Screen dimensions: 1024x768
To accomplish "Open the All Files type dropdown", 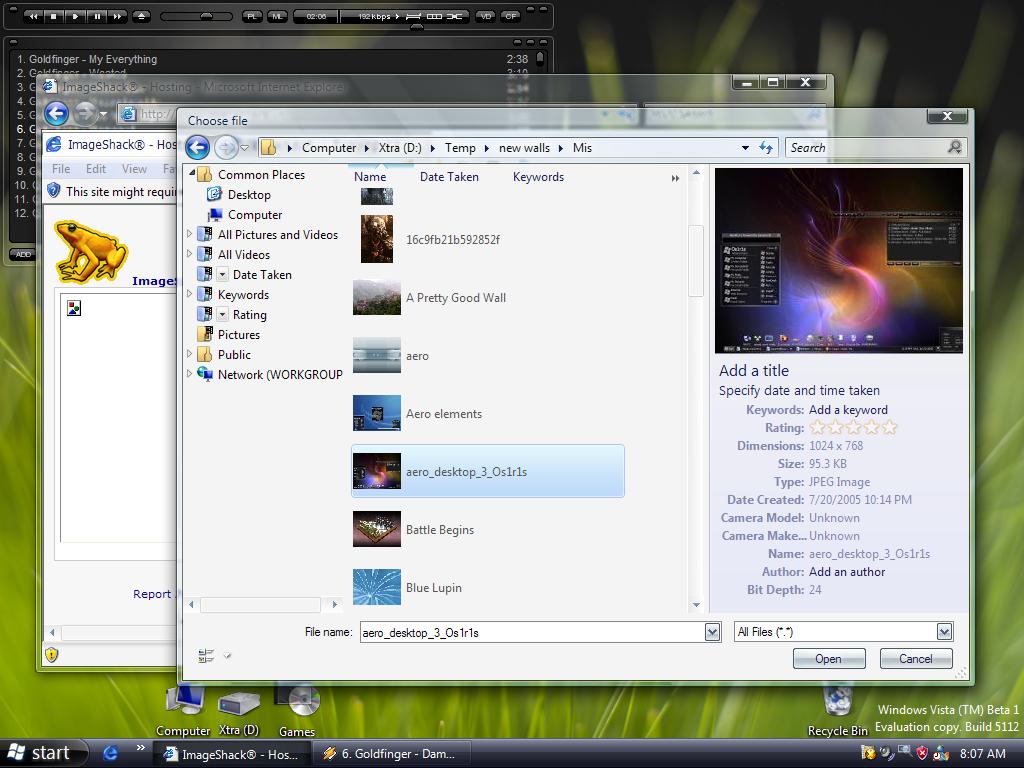I will click(x=943, y=631).
